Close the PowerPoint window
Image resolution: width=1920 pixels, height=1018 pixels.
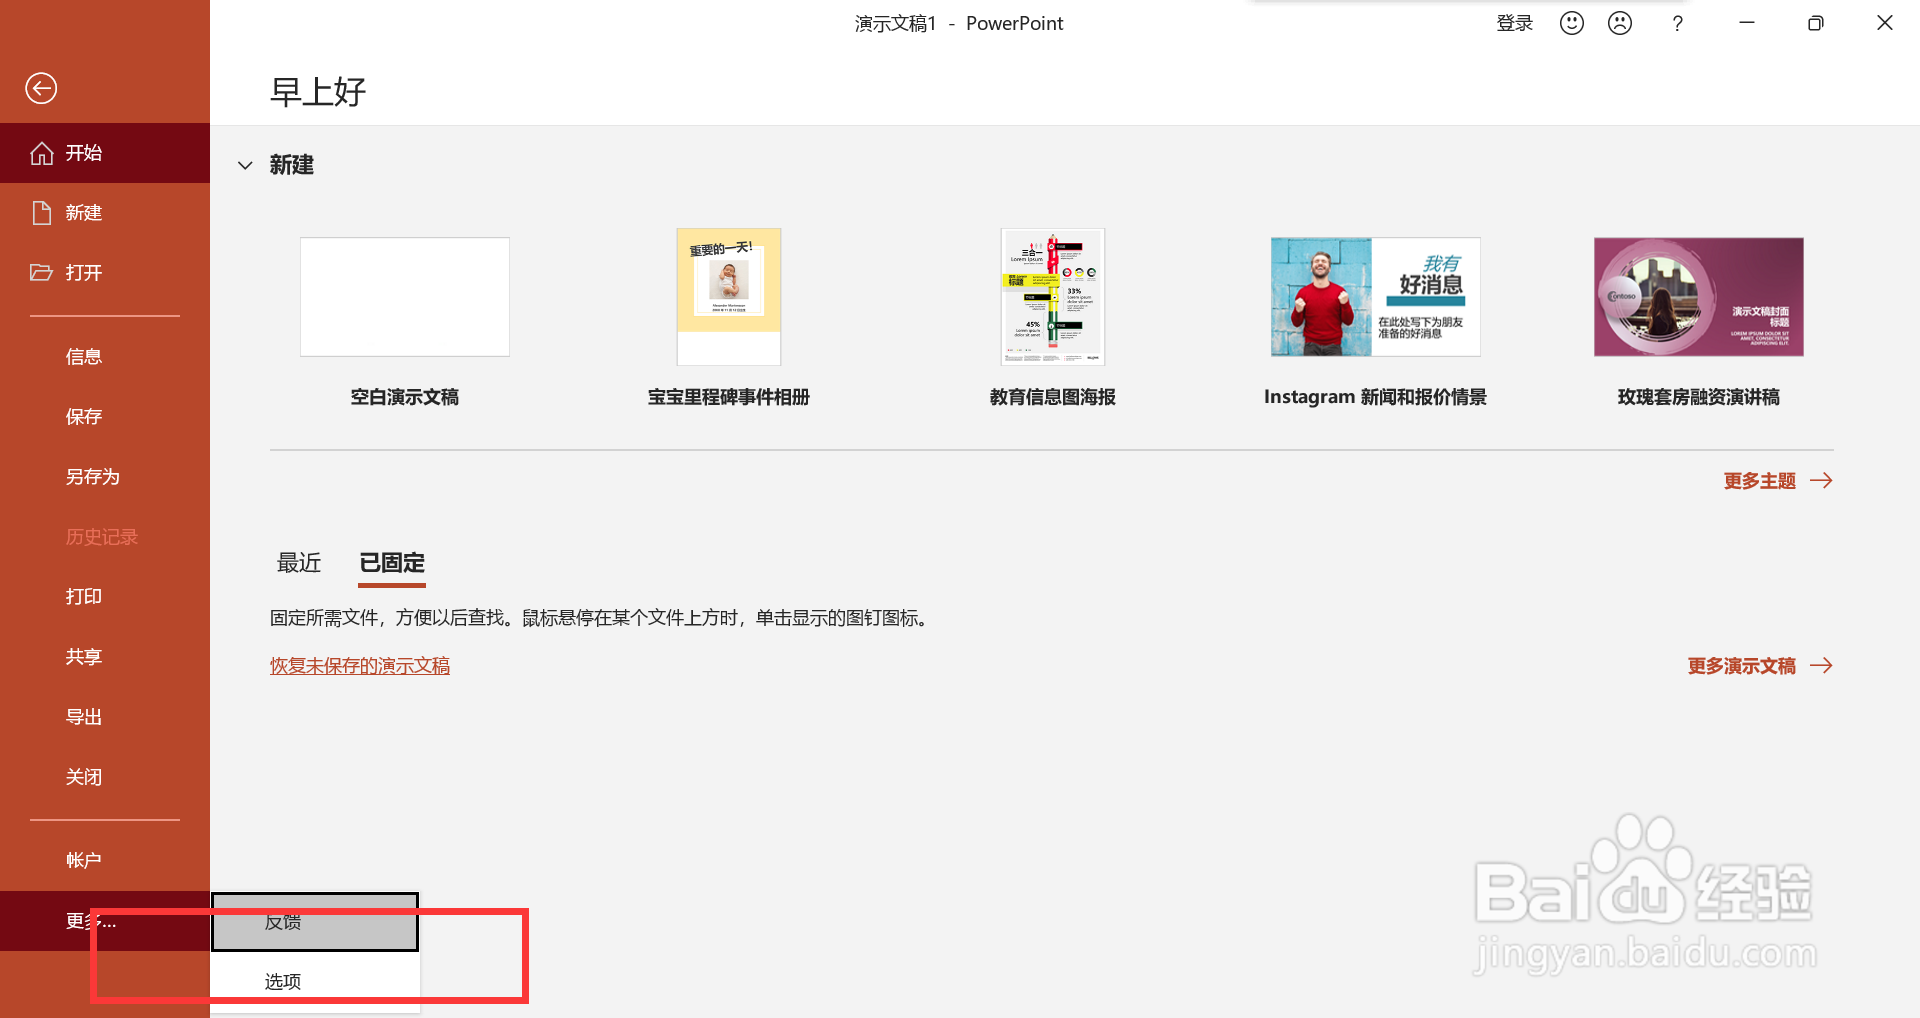1885,23
